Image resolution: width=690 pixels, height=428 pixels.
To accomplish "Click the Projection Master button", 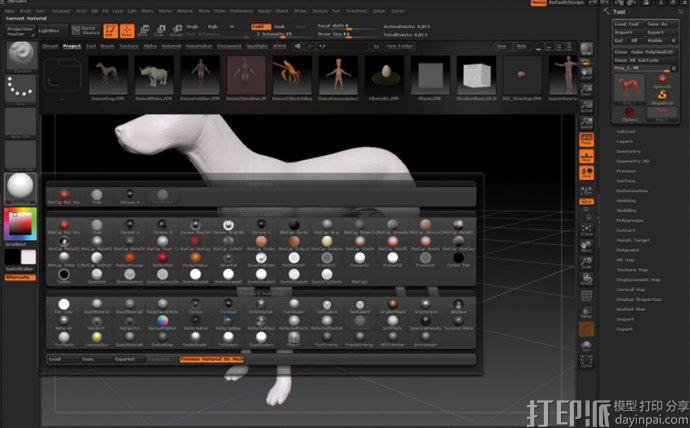I will (x=20, y=31).
